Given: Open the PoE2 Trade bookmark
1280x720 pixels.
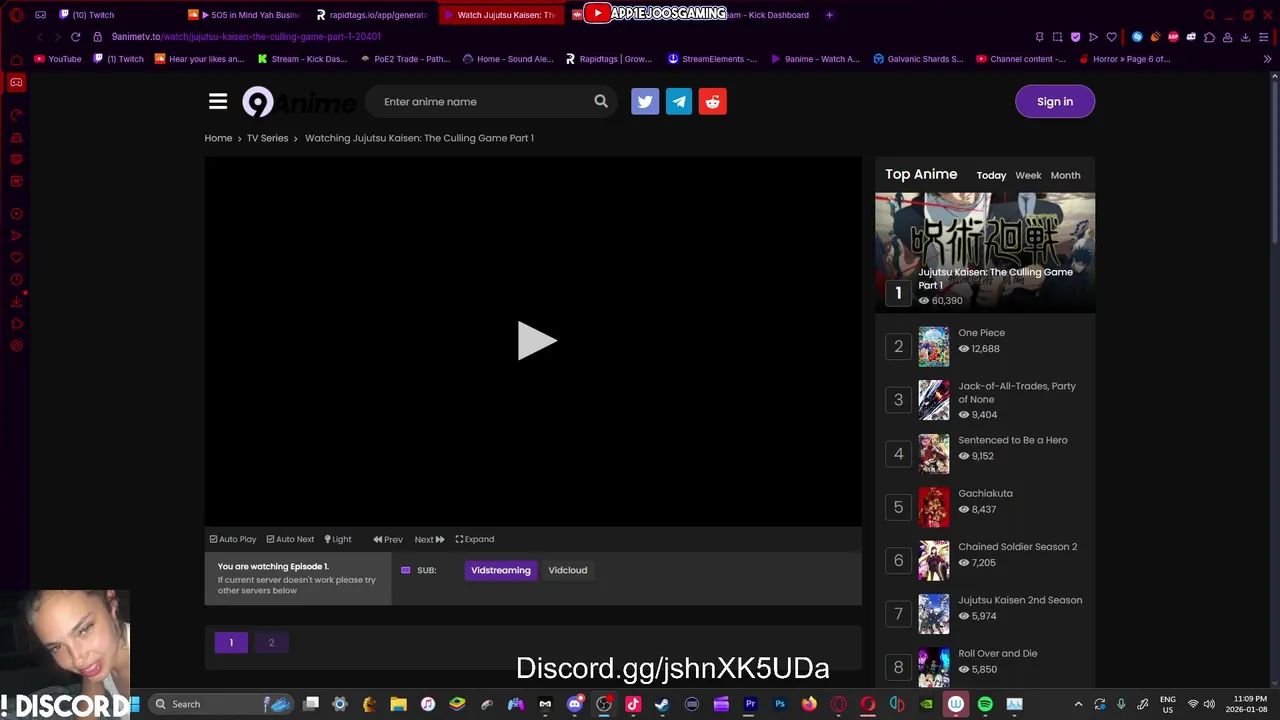Looking at the screenshot, I should [405, 59].
